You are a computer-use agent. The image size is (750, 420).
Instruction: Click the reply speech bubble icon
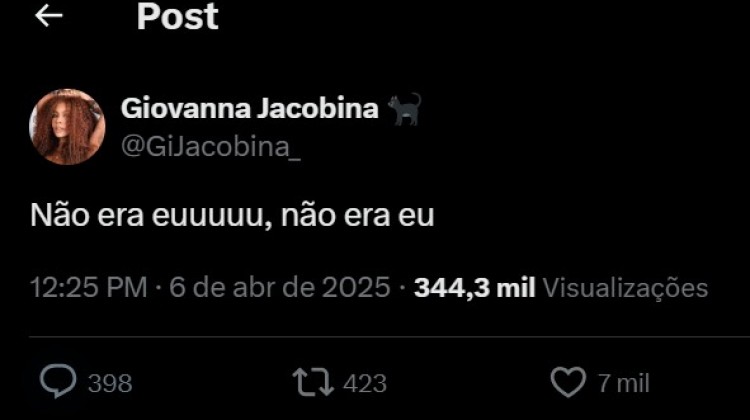pos(58,381)
